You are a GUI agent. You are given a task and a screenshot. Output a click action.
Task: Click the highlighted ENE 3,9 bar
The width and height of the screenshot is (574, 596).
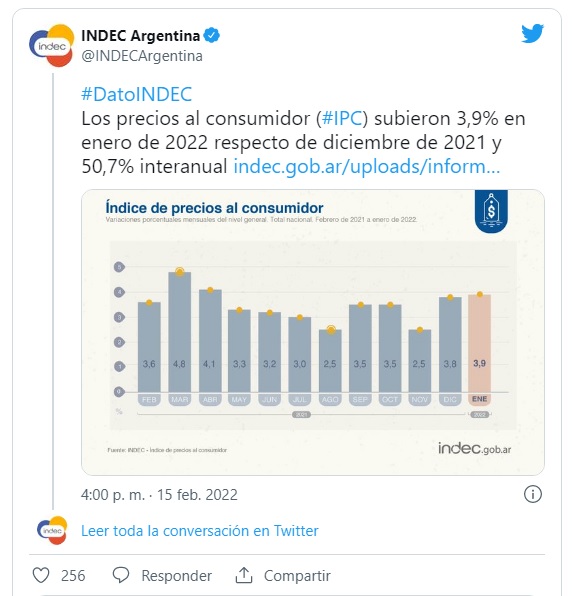[x=479, y=343]
